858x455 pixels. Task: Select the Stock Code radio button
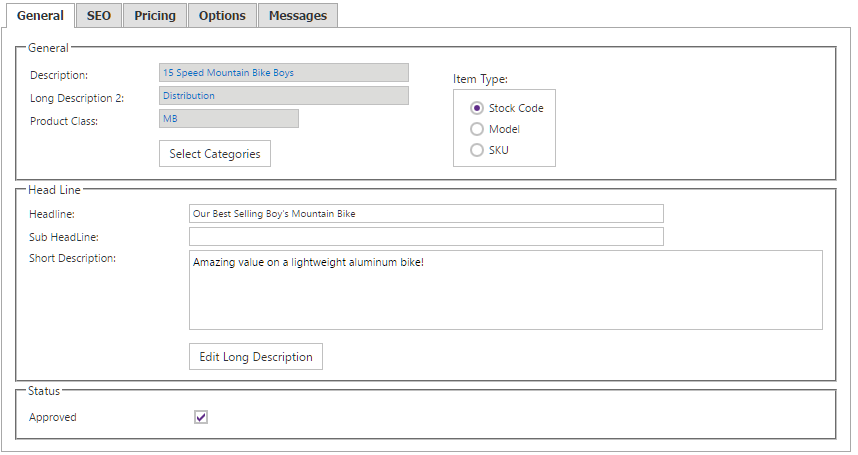point(477,108)
